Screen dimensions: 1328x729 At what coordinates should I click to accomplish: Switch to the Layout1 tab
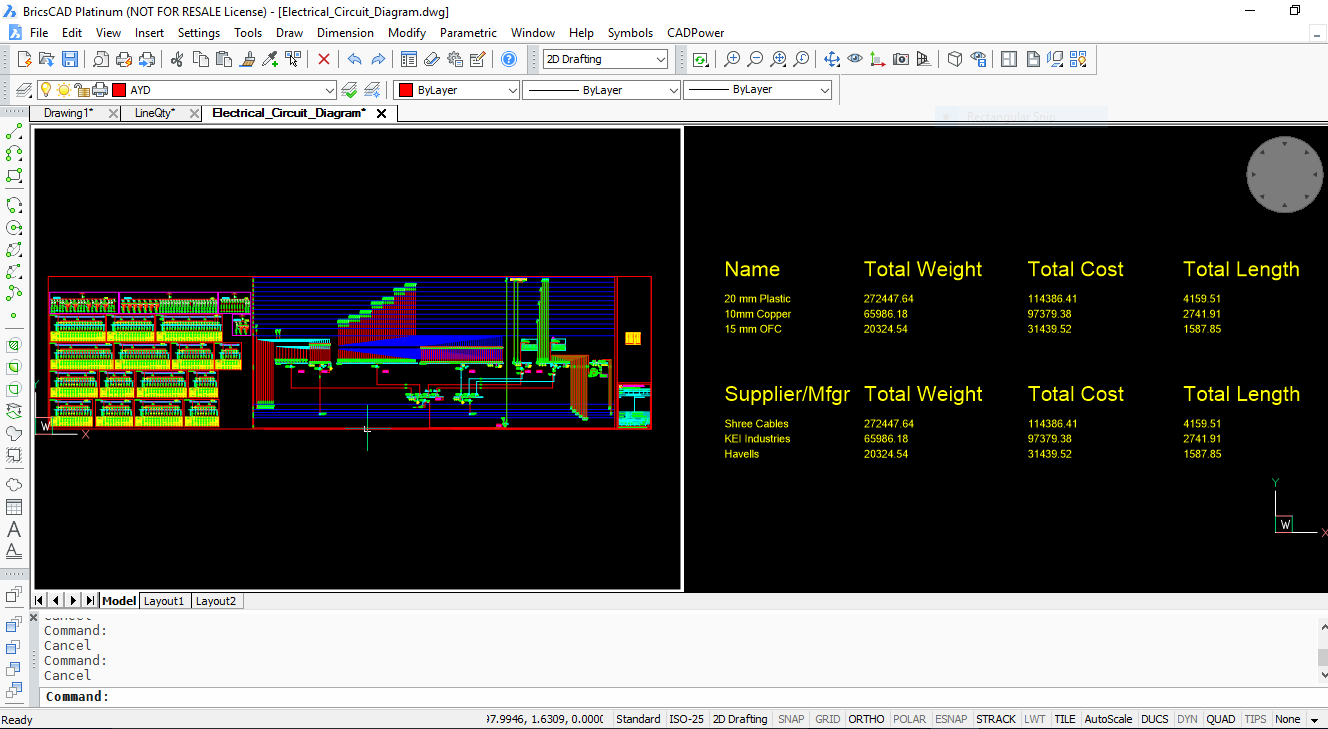coord(164,601)
